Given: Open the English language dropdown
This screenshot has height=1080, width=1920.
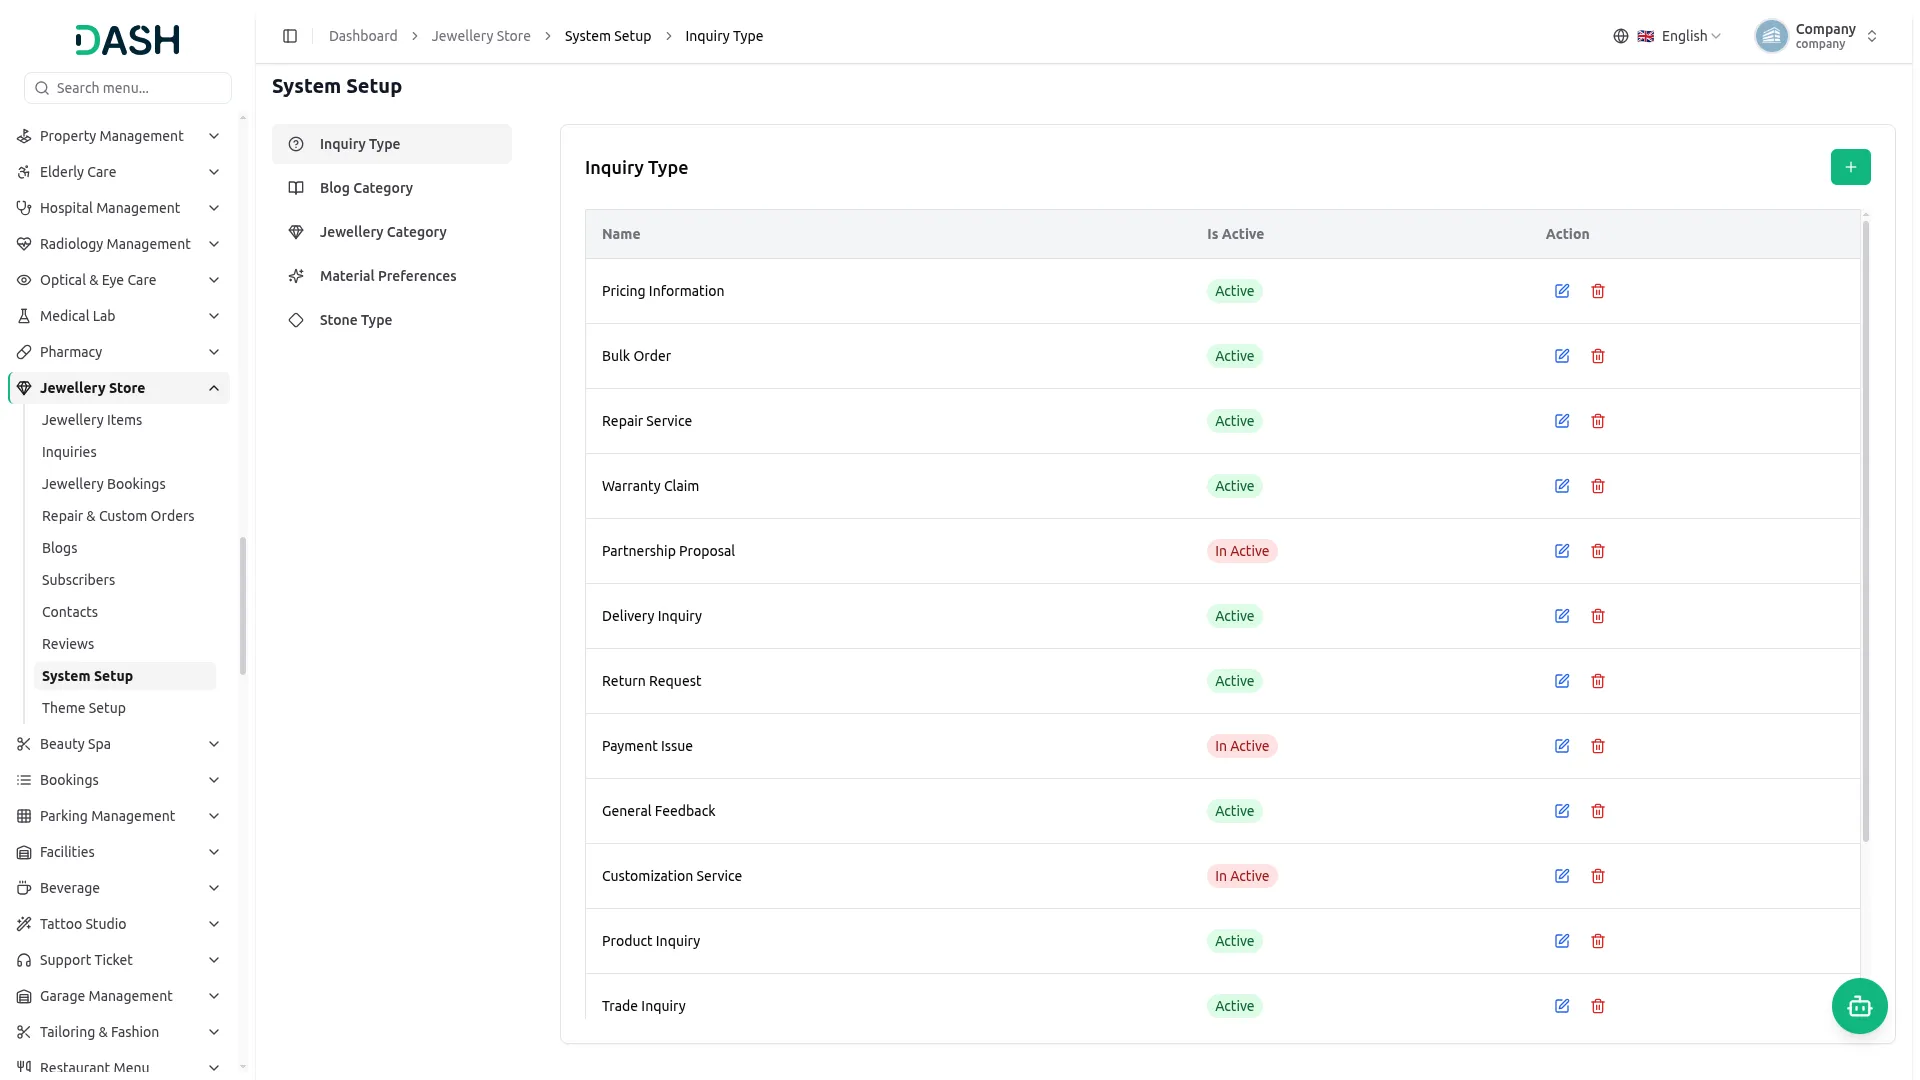Looking at the screenshot, I should tap(1679, 36).
